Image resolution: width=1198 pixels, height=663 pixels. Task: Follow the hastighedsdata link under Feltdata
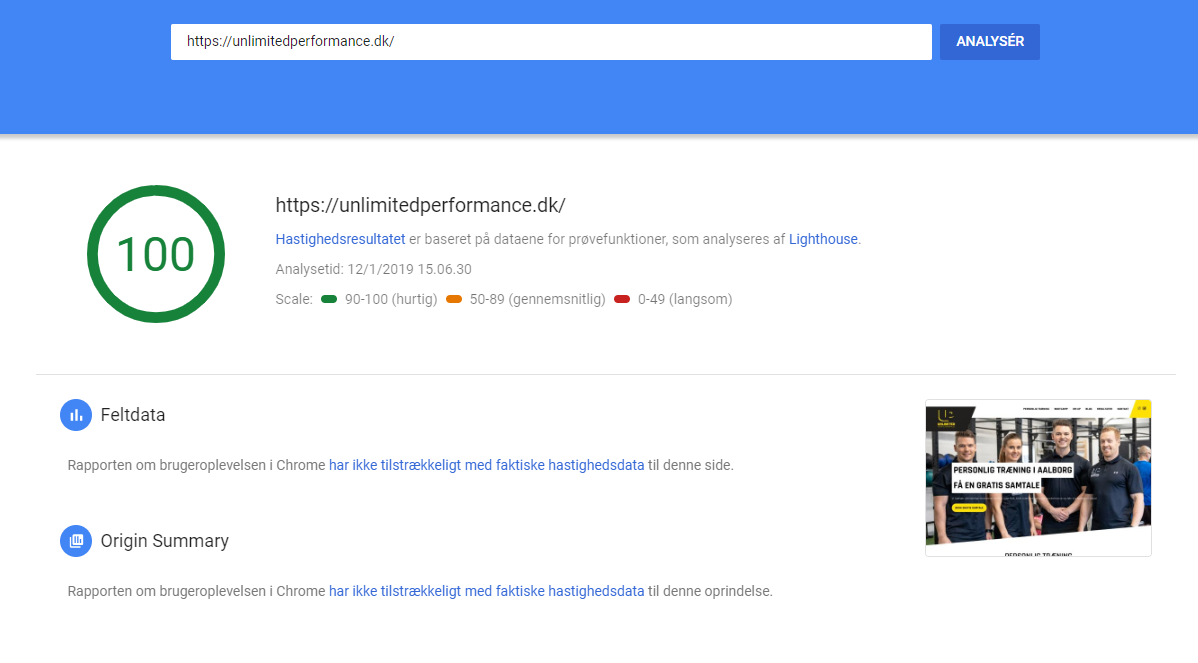pyautogui.click(x=486, y=465)
